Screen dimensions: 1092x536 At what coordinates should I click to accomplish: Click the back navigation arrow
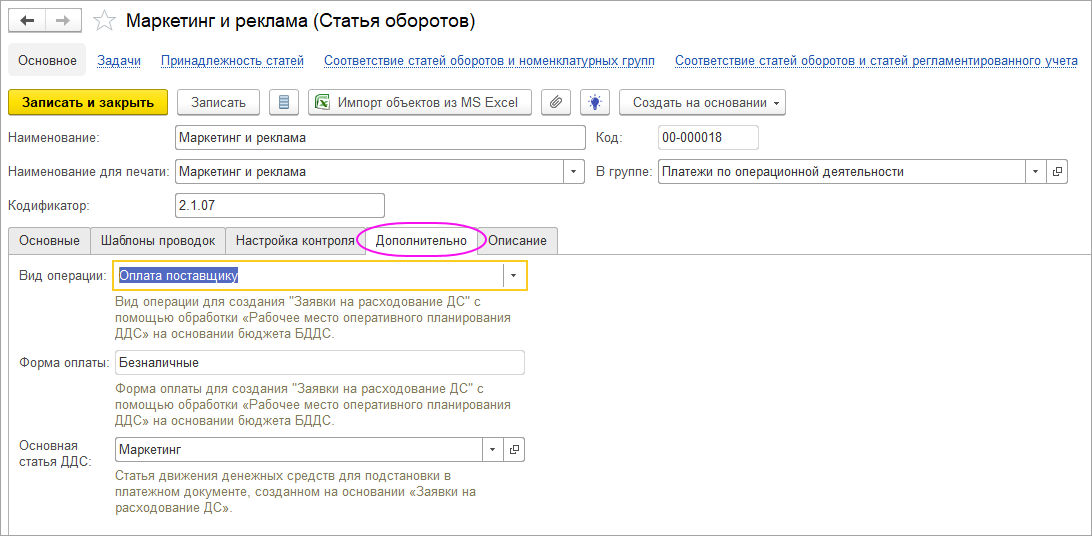click(28, 20)
